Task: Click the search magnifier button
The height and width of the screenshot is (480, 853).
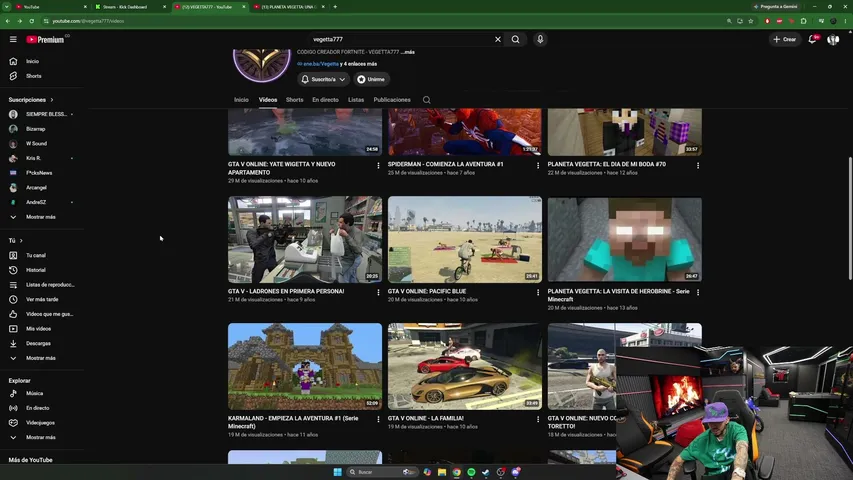Action: 515,39
